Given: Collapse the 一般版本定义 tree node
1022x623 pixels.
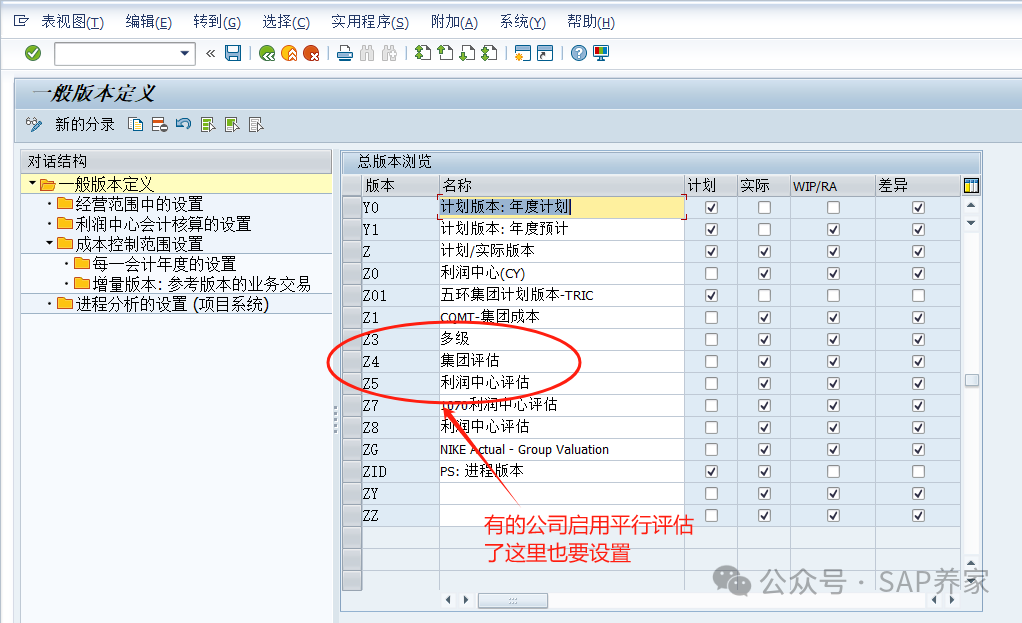Looking at the screenshot, I should (x=32, y=183).
